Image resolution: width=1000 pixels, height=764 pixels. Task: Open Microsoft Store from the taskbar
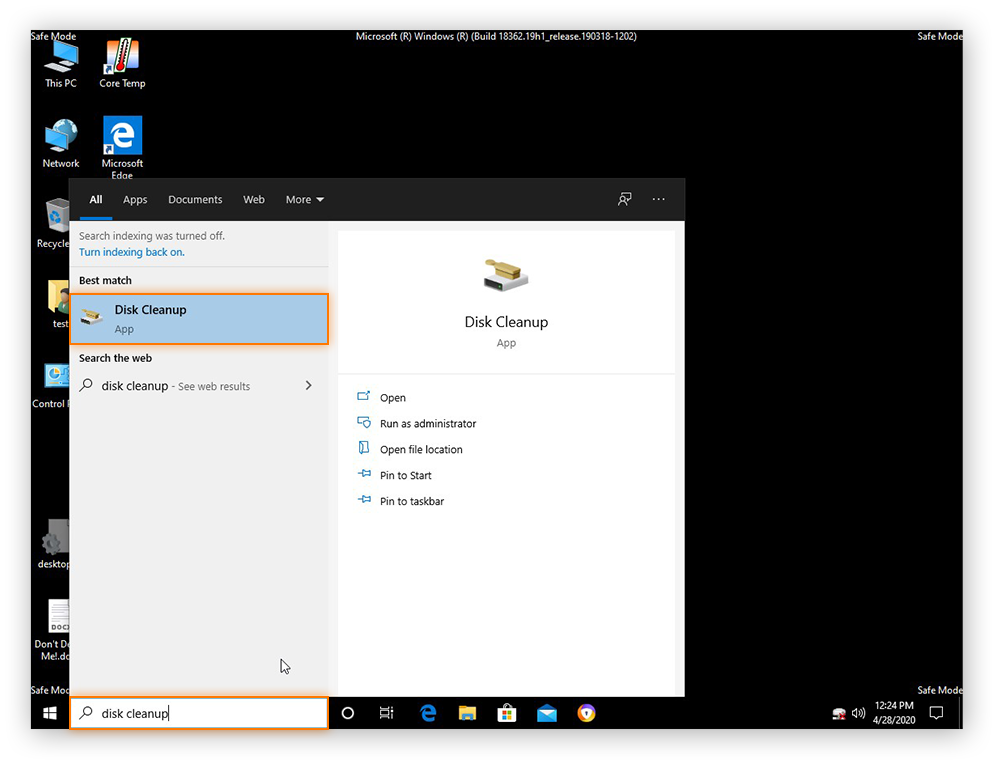tap(507, 713)
